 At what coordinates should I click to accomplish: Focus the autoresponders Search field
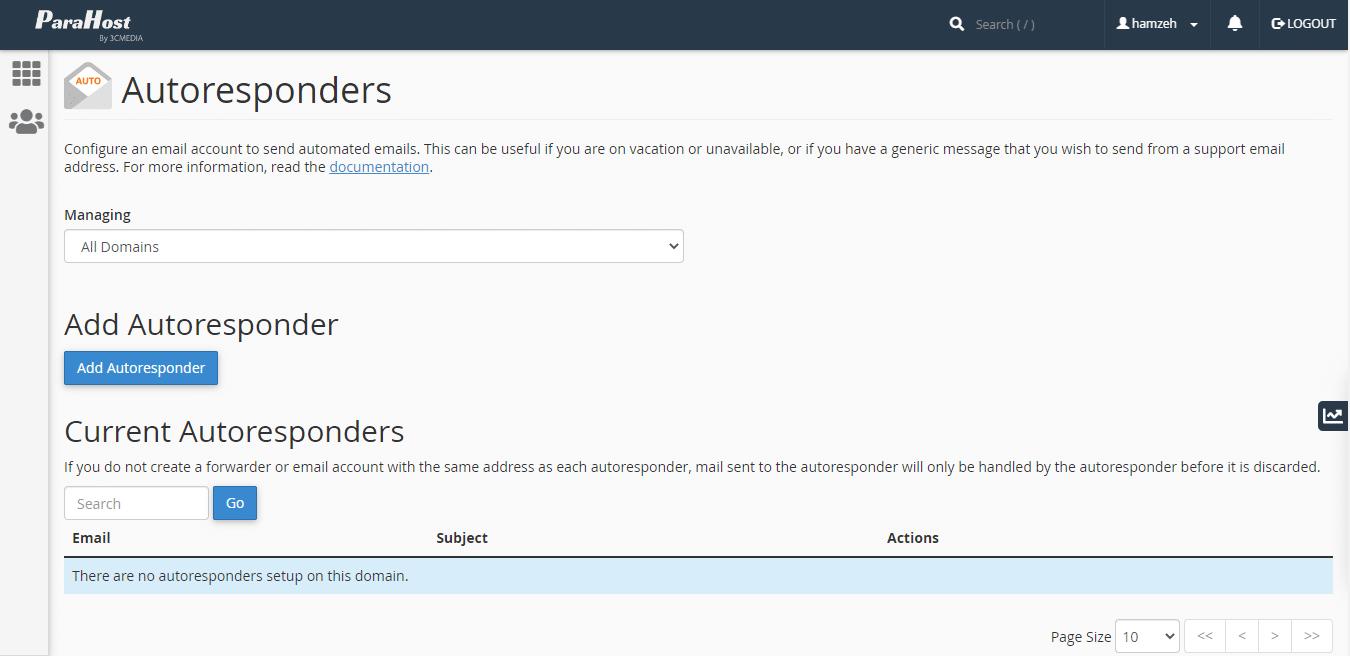coord(136,503)
